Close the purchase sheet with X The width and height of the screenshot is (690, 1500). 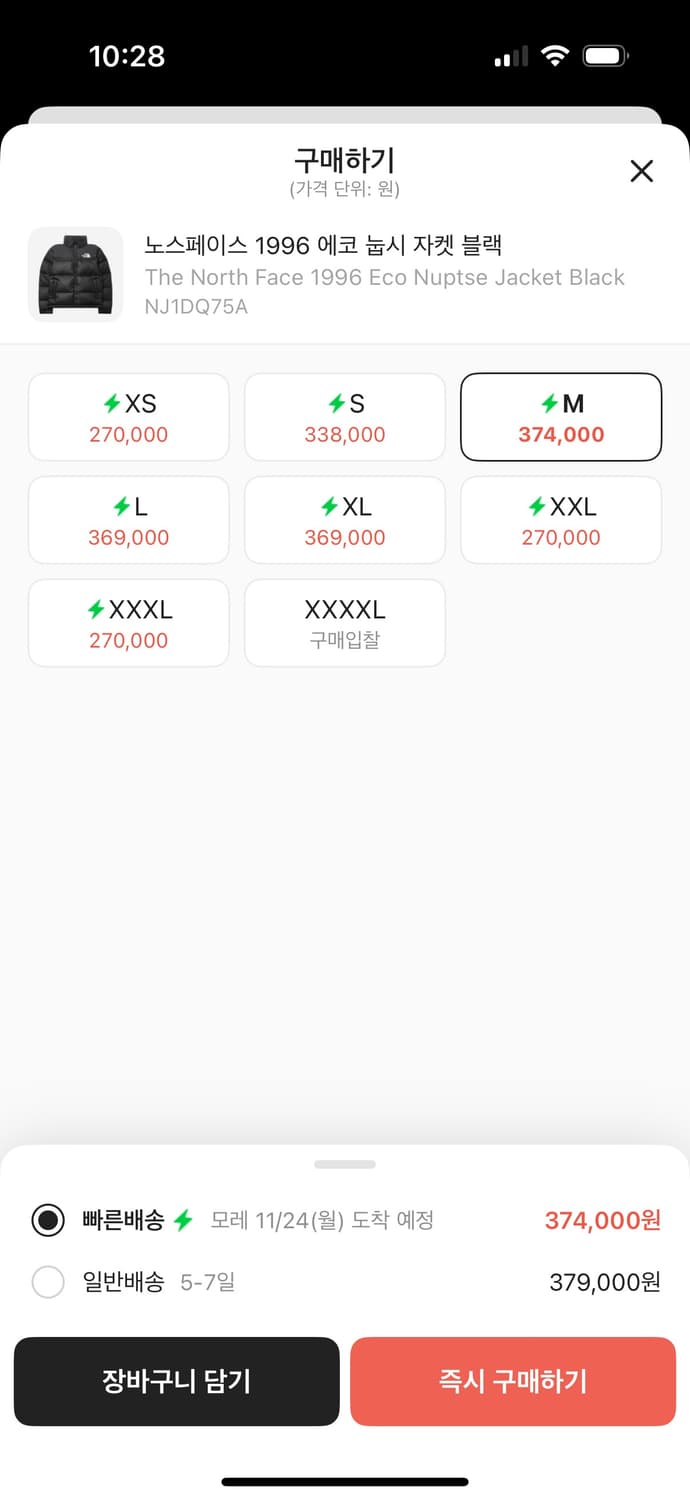[x=641, y=171]
